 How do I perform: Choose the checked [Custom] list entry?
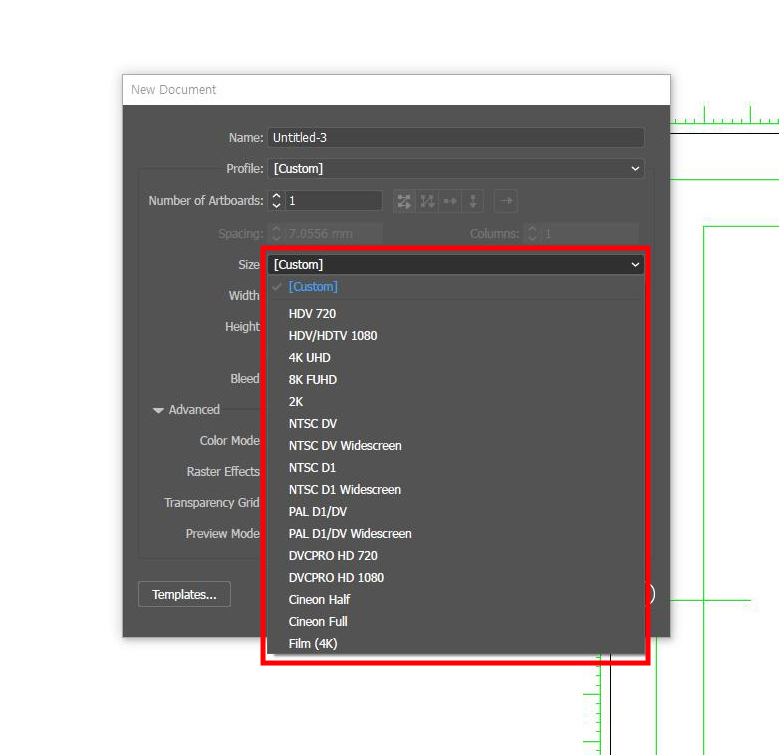coord(456,287)
